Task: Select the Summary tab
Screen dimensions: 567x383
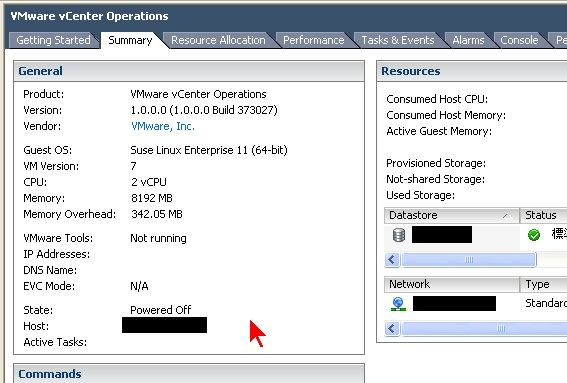Action: [130, 40]
